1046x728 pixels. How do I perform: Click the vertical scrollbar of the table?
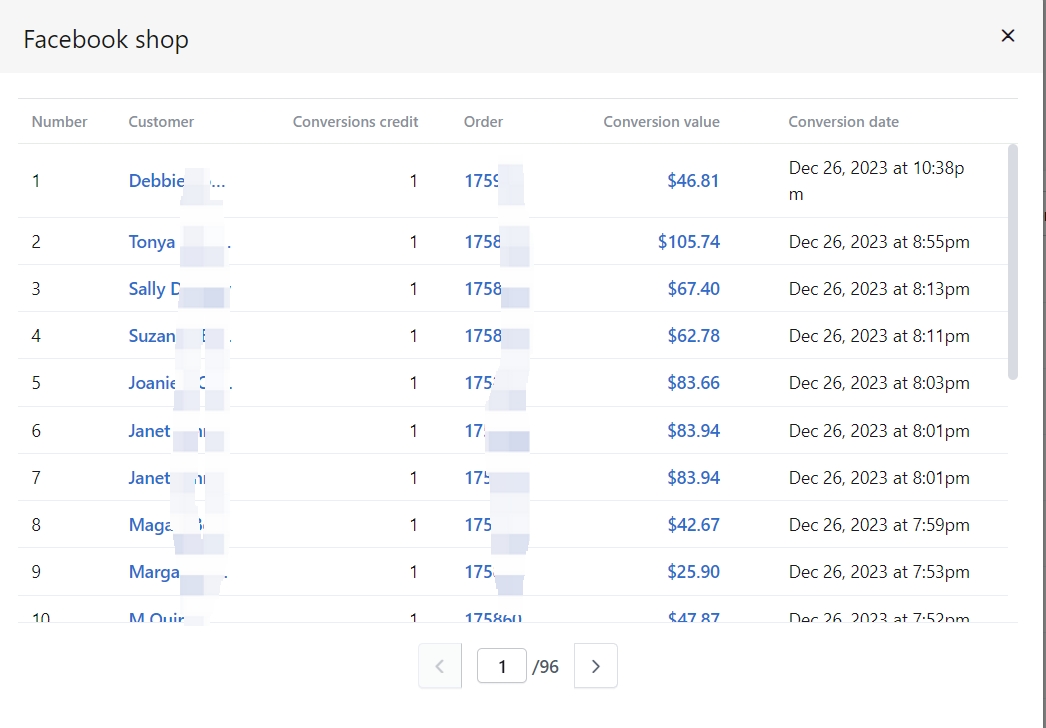1013,262
